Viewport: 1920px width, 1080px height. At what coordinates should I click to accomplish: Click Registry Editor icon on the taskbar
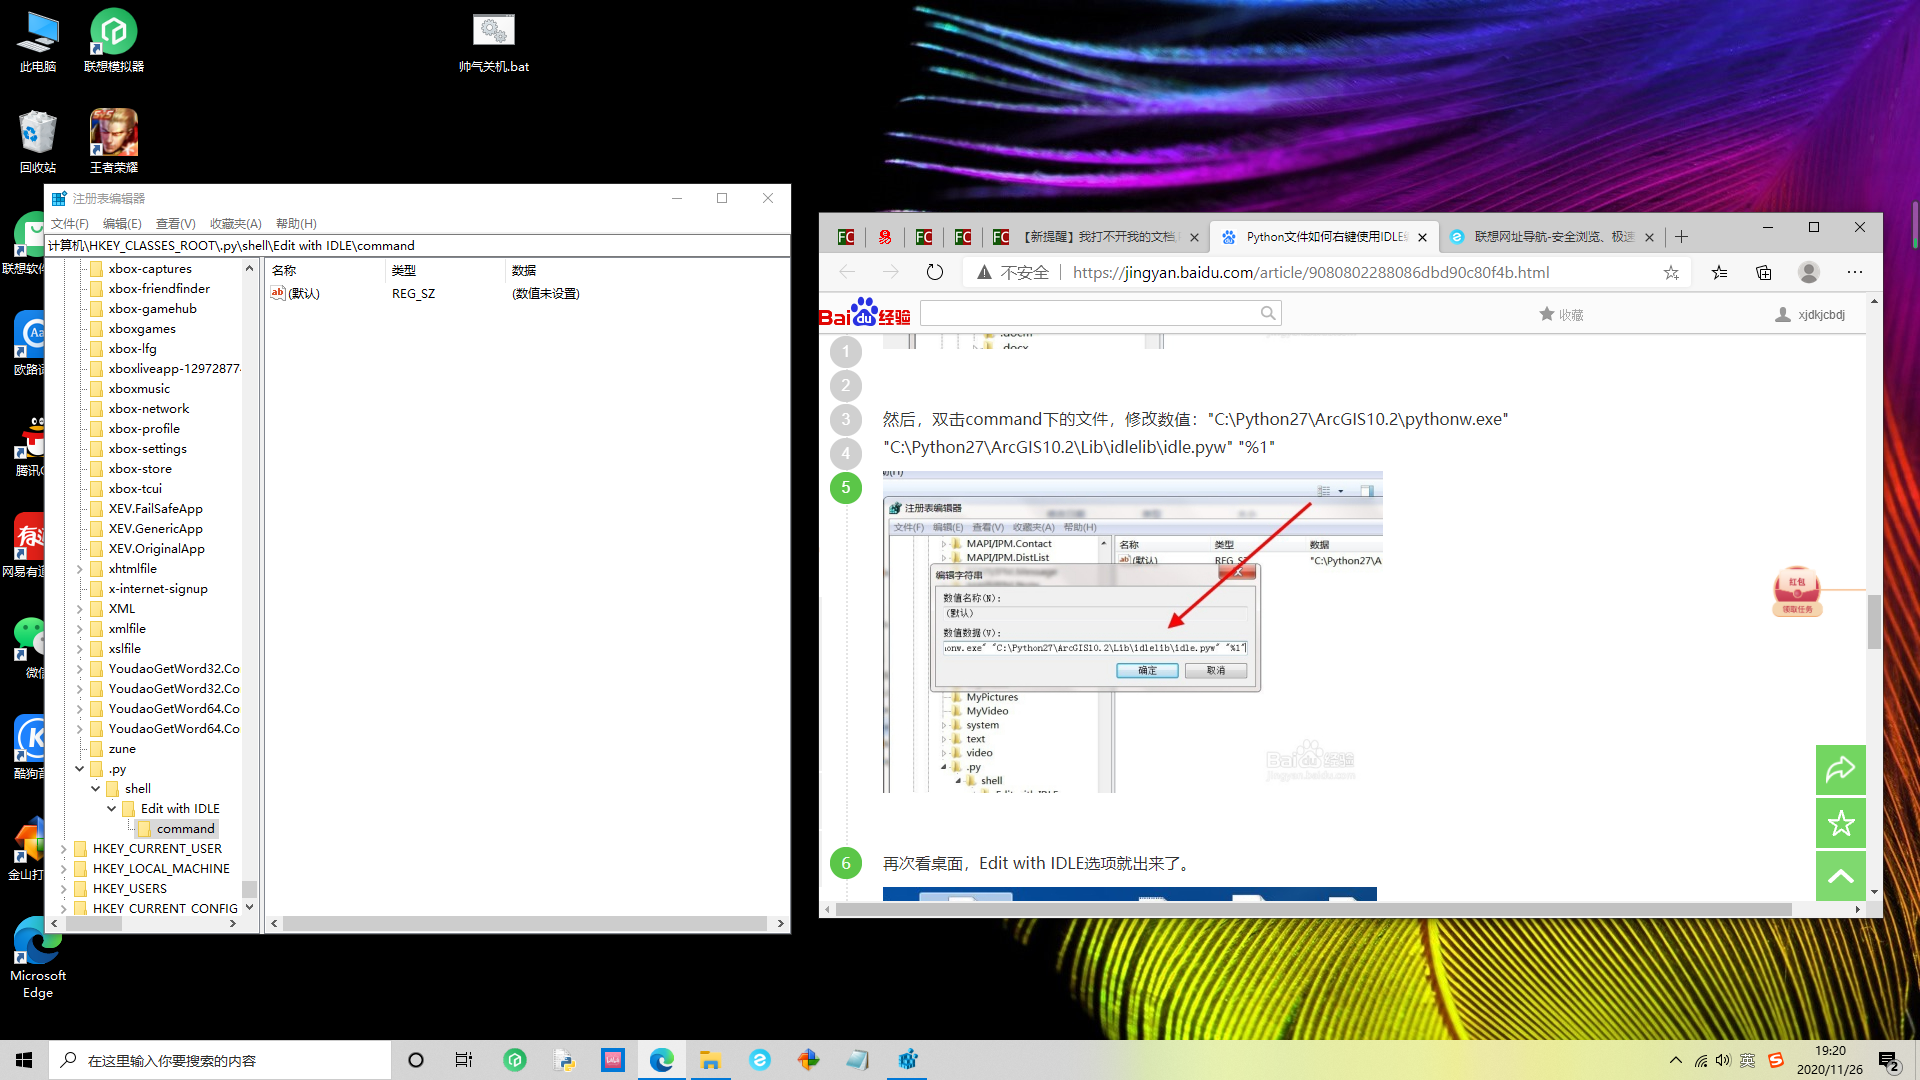tap(907, 1060)
